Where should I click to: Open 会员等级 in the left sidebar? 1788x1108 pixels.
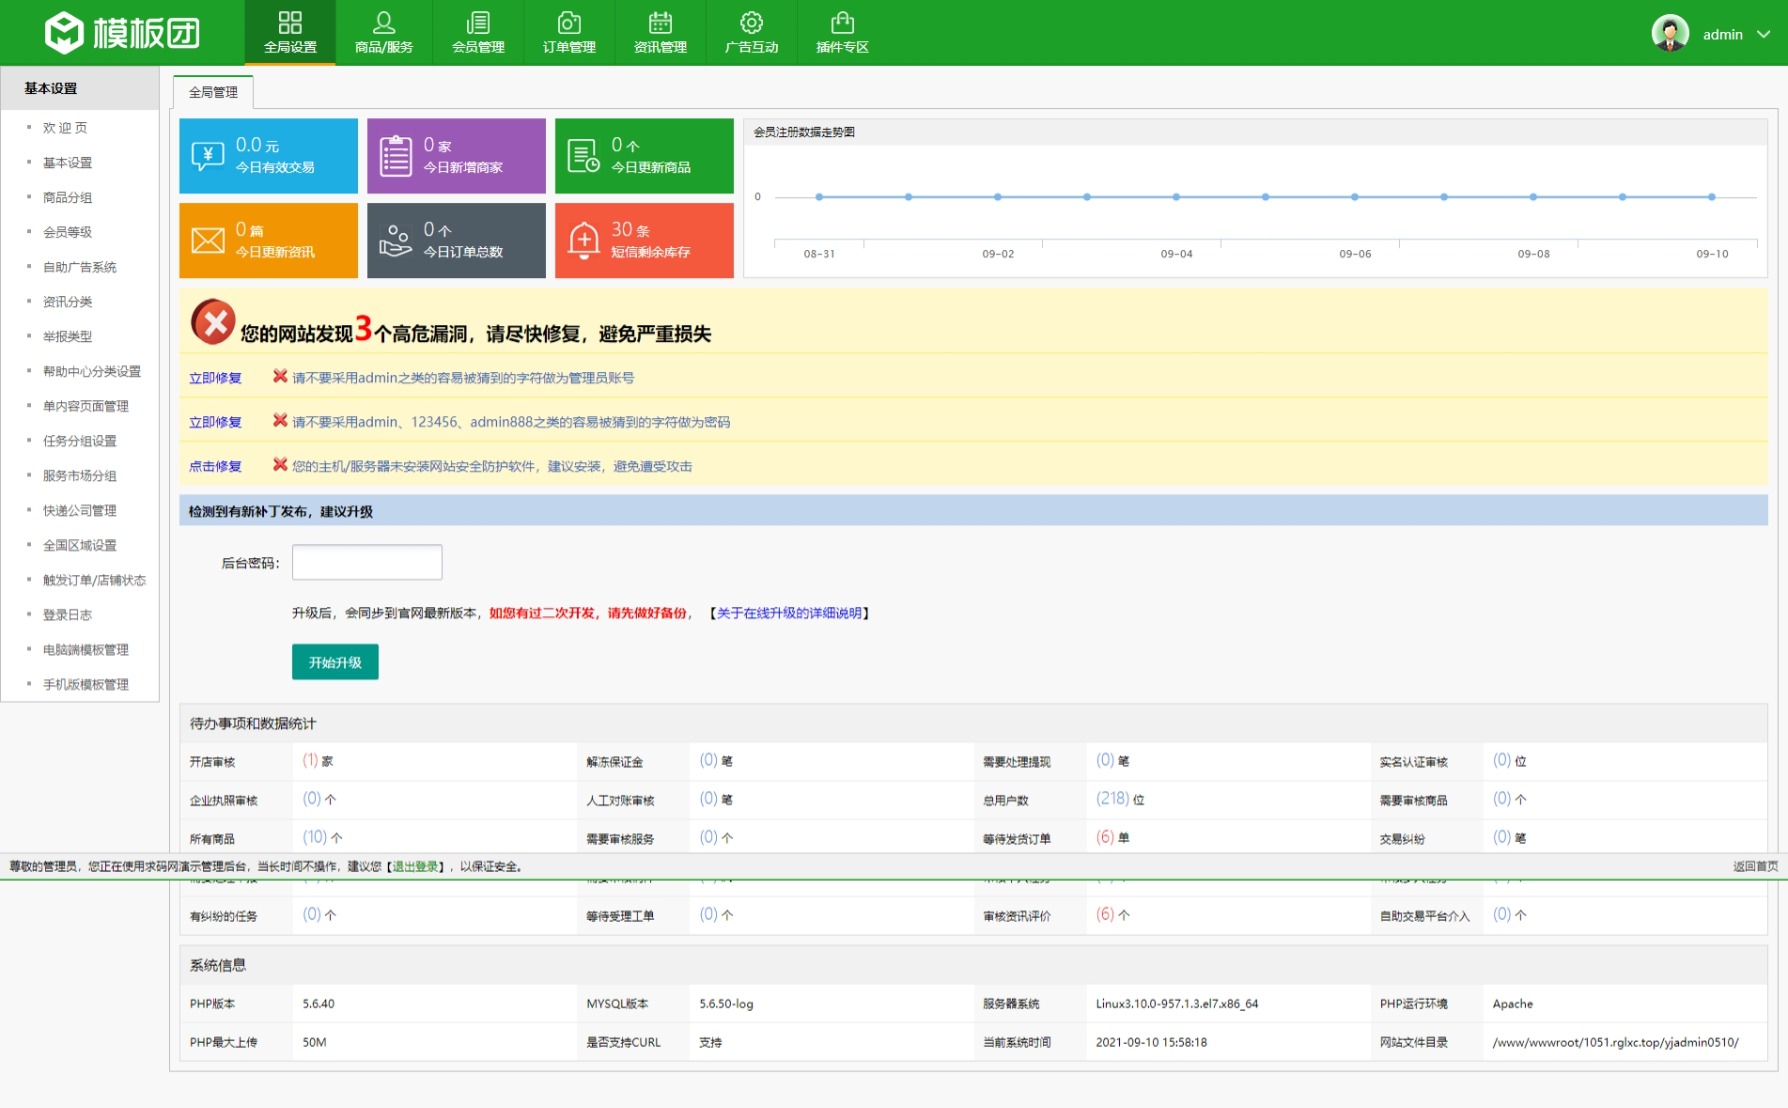click(67, 232)
